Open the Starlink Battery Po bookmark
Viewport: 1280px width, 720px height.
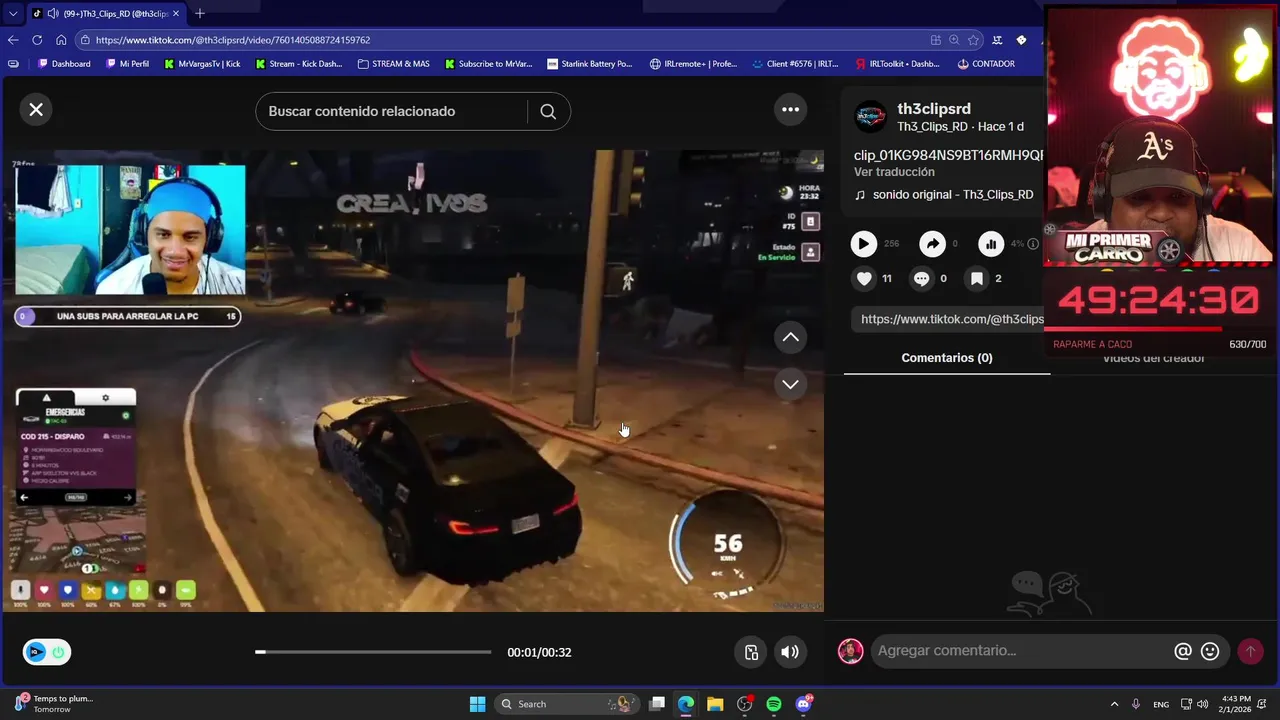point(590,64)
